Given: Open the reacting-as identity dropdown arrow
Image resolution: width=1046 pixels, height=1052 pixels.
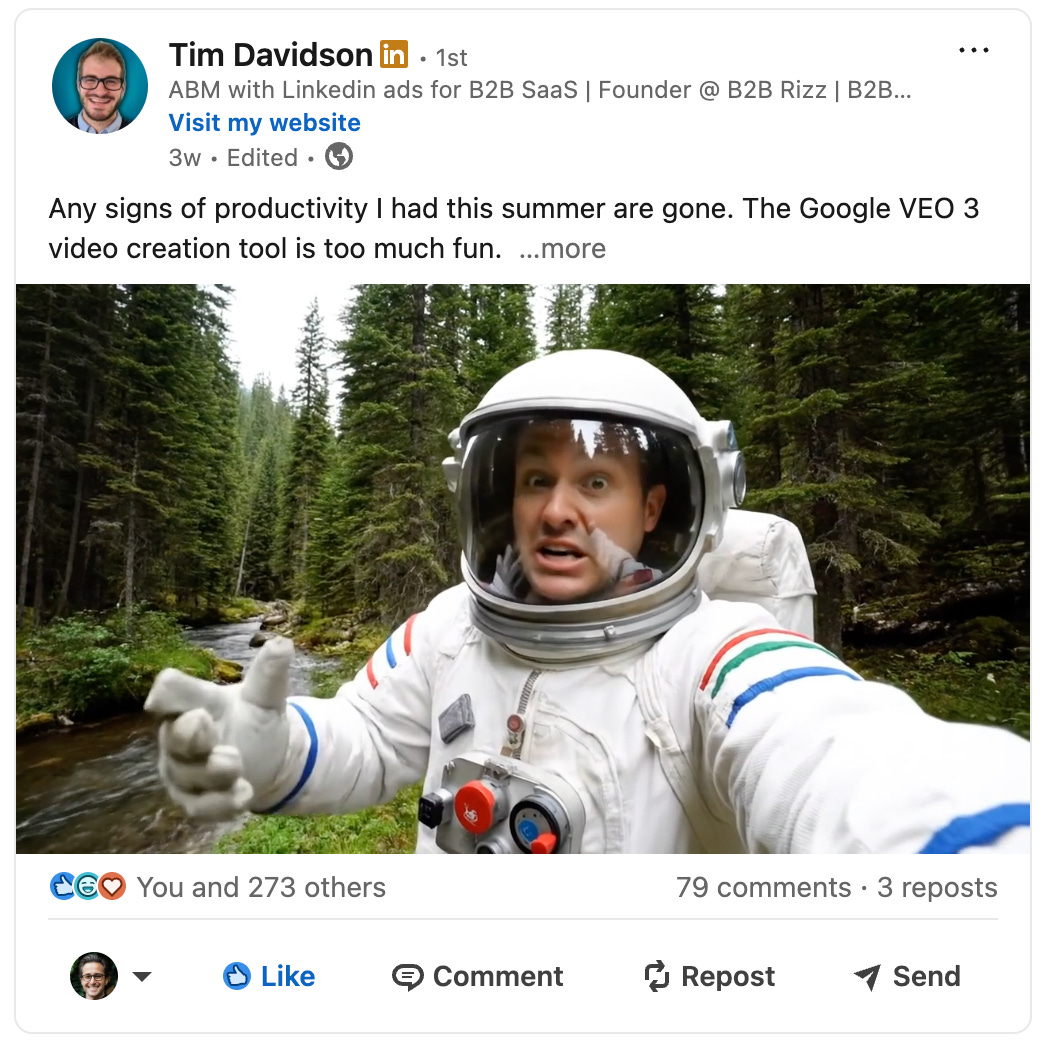Looking at the screenshot, I should click(x=142, y=976).
